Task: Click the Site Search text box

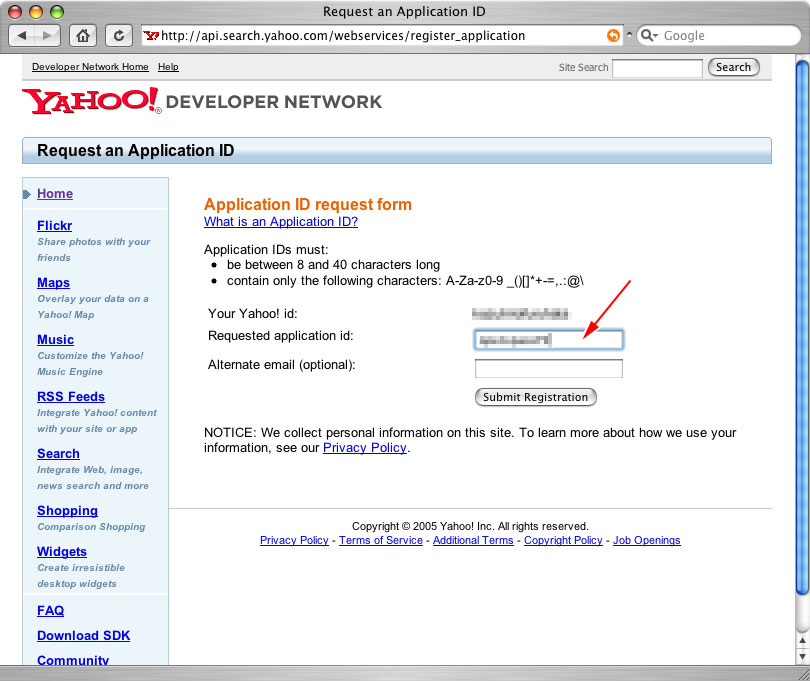Action: (x=657, y=68)
